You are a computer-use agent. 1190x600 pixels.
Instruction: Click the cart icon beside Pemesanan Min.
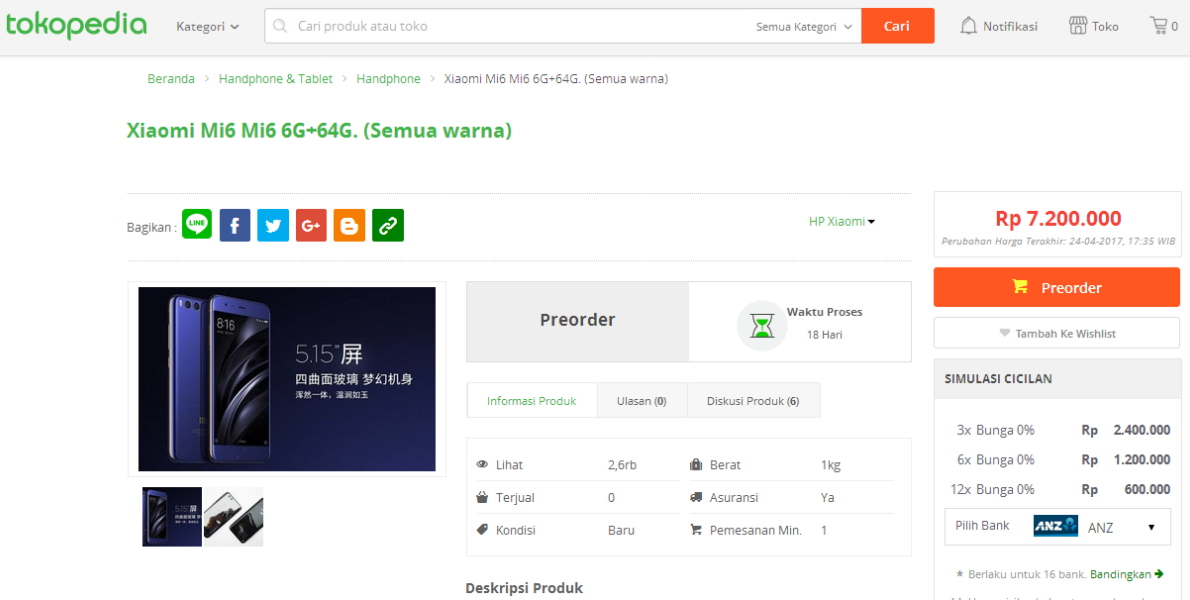tap(696, 530)
